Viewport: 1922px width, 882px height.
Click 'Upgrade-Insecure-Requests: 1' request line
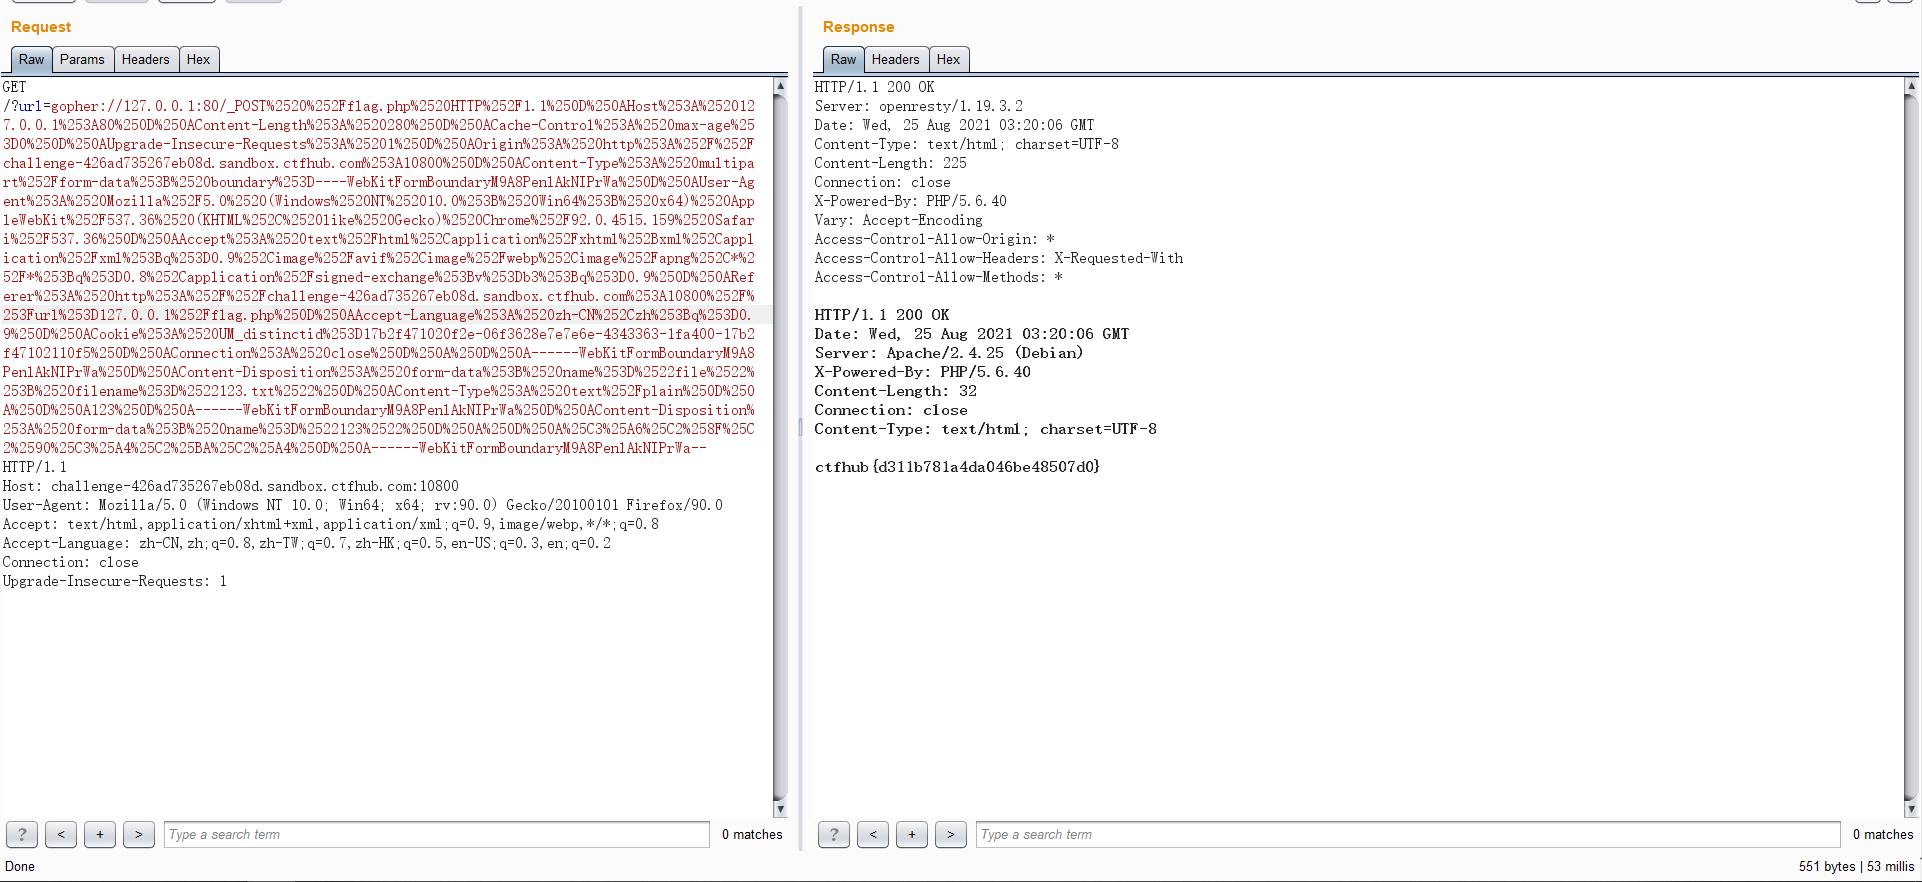[115, 581]
